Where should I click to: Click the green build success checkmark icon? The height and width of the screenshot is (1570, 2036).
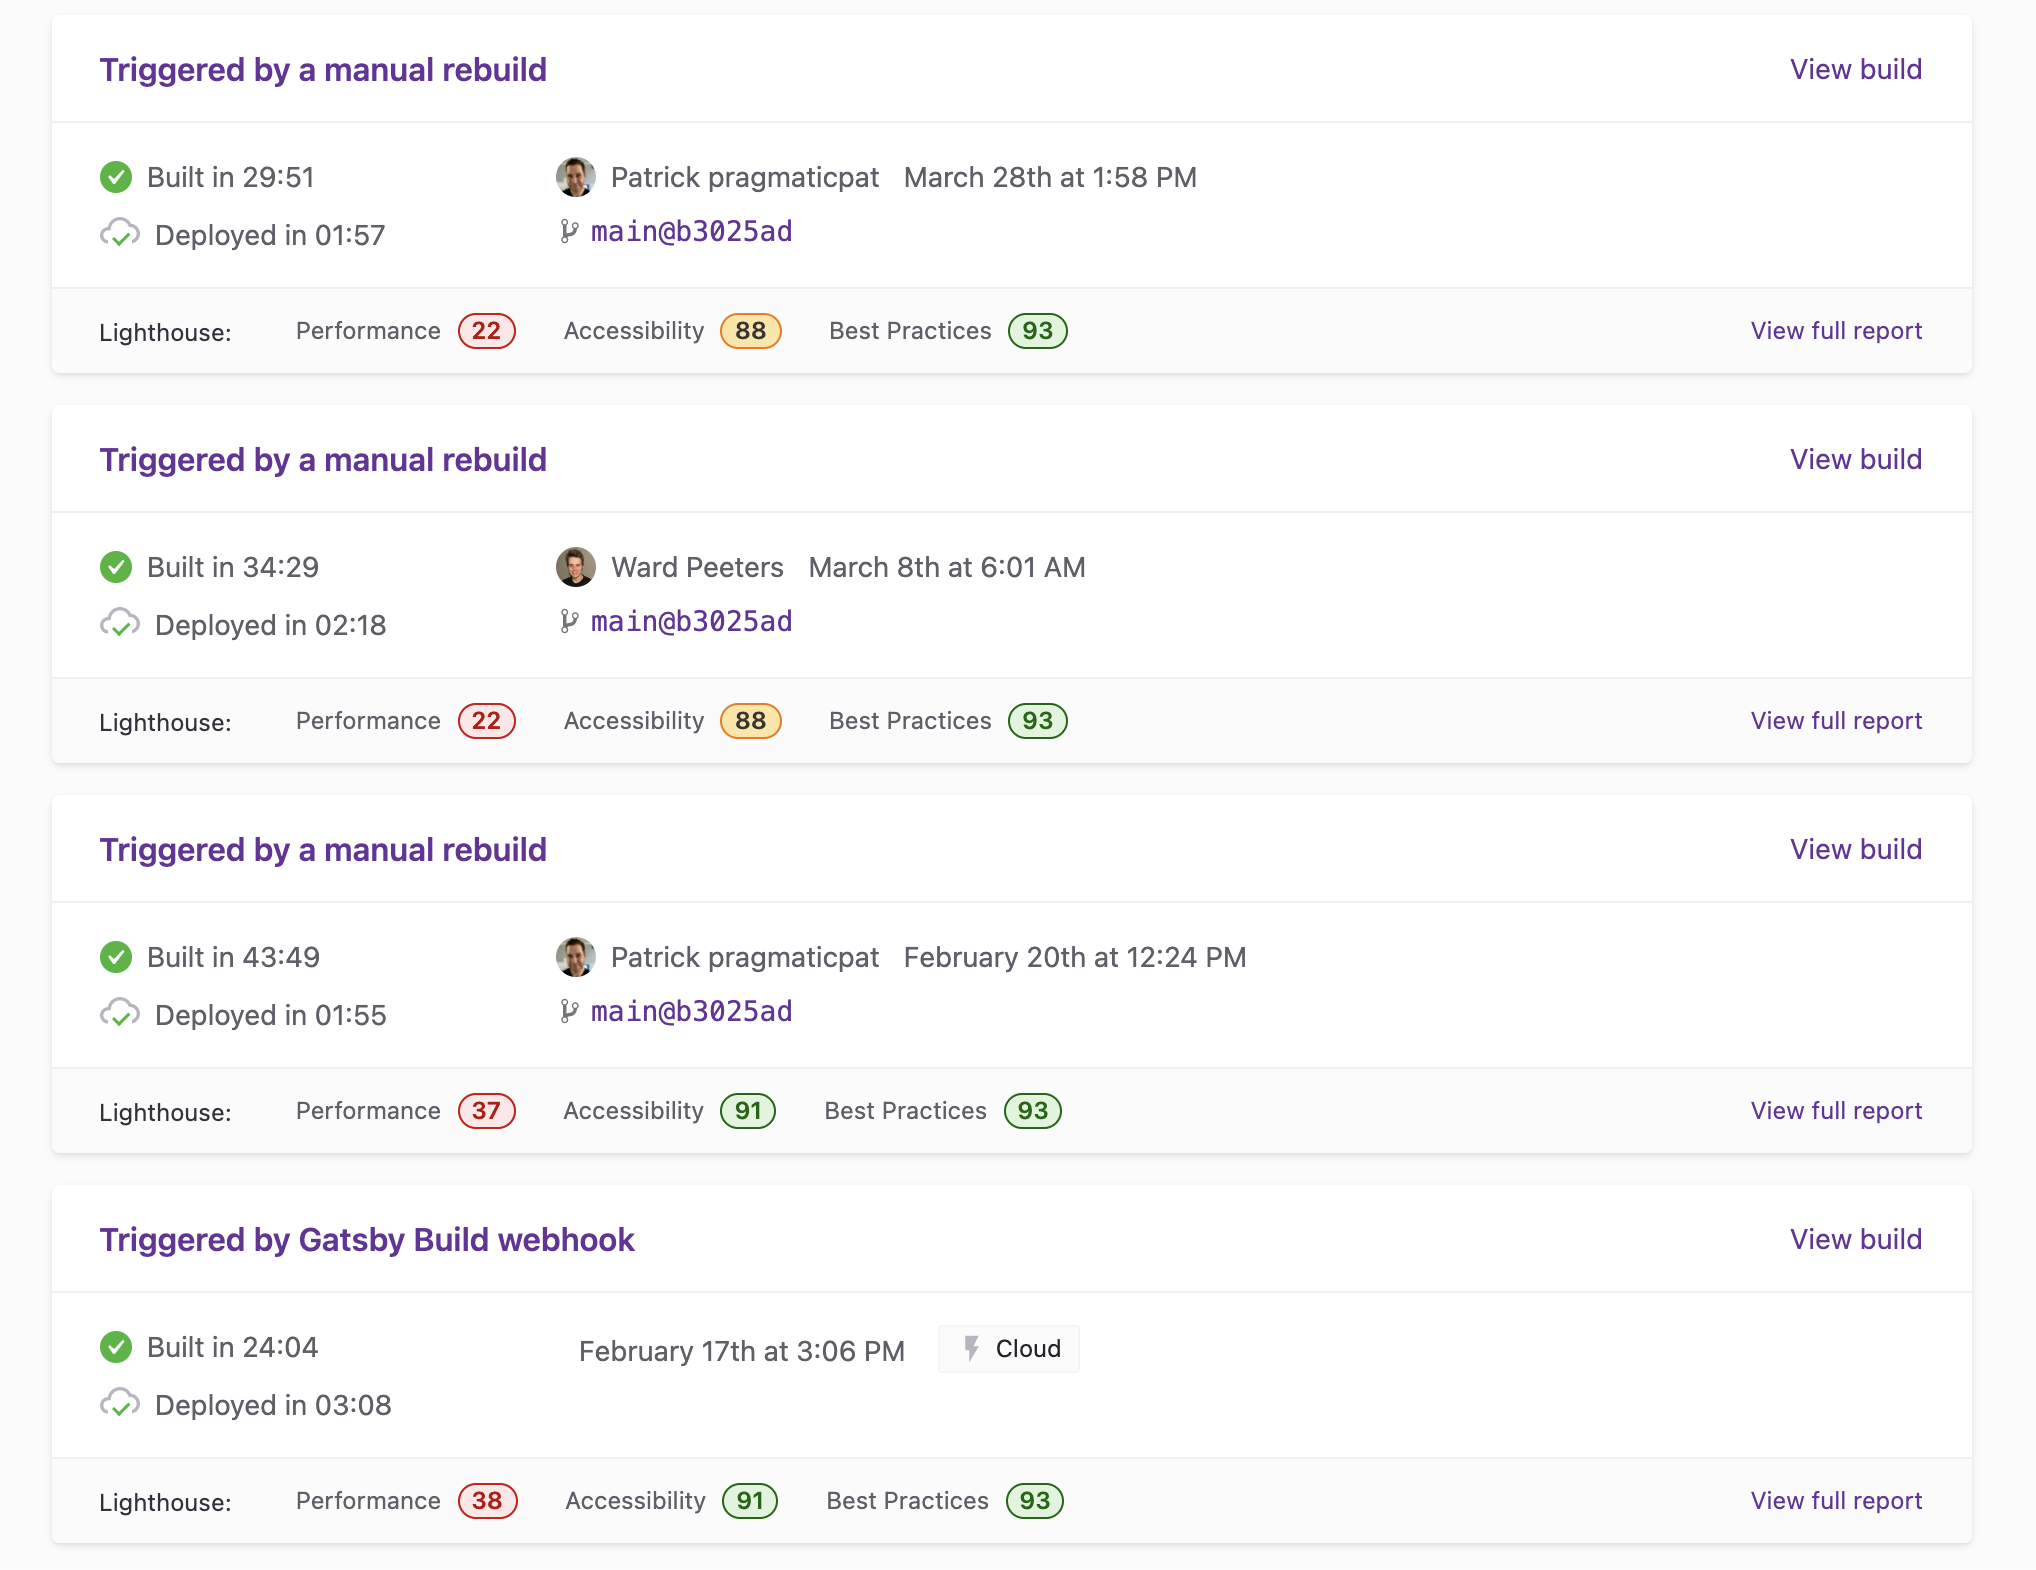point(116,177)
